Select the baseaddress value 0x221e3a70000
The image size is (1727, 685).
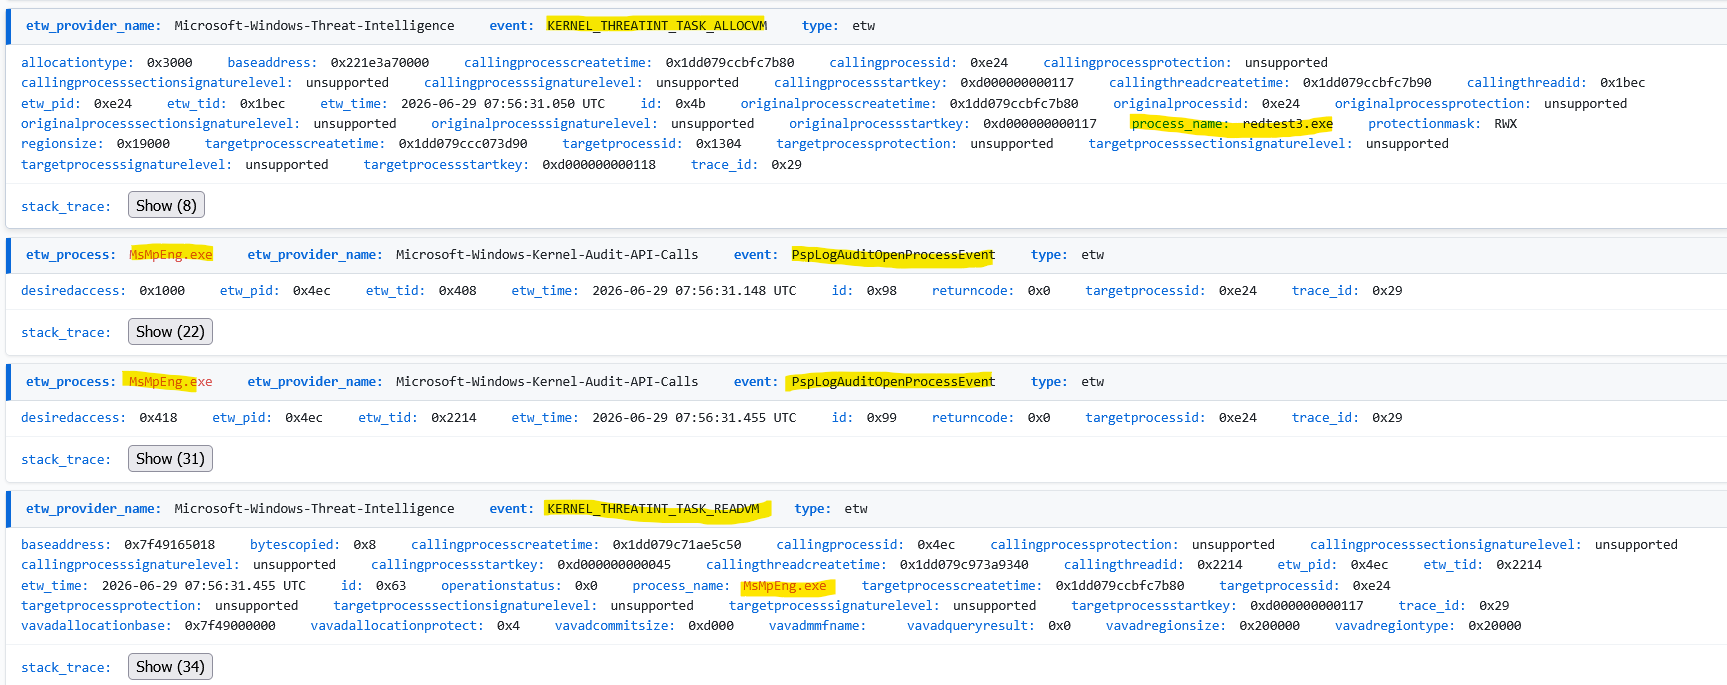(x=379, y=62)
